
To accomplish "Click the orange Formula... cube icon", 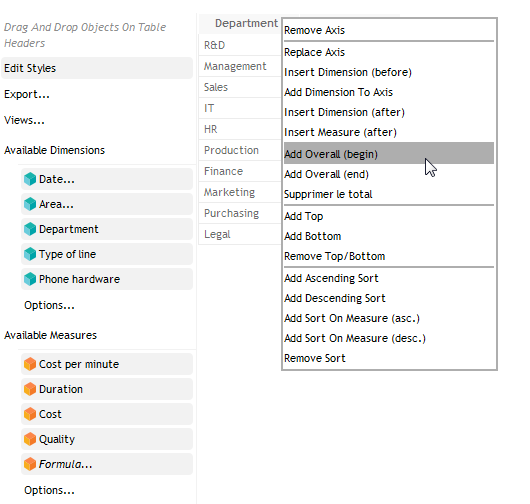I will click(30, 464).
